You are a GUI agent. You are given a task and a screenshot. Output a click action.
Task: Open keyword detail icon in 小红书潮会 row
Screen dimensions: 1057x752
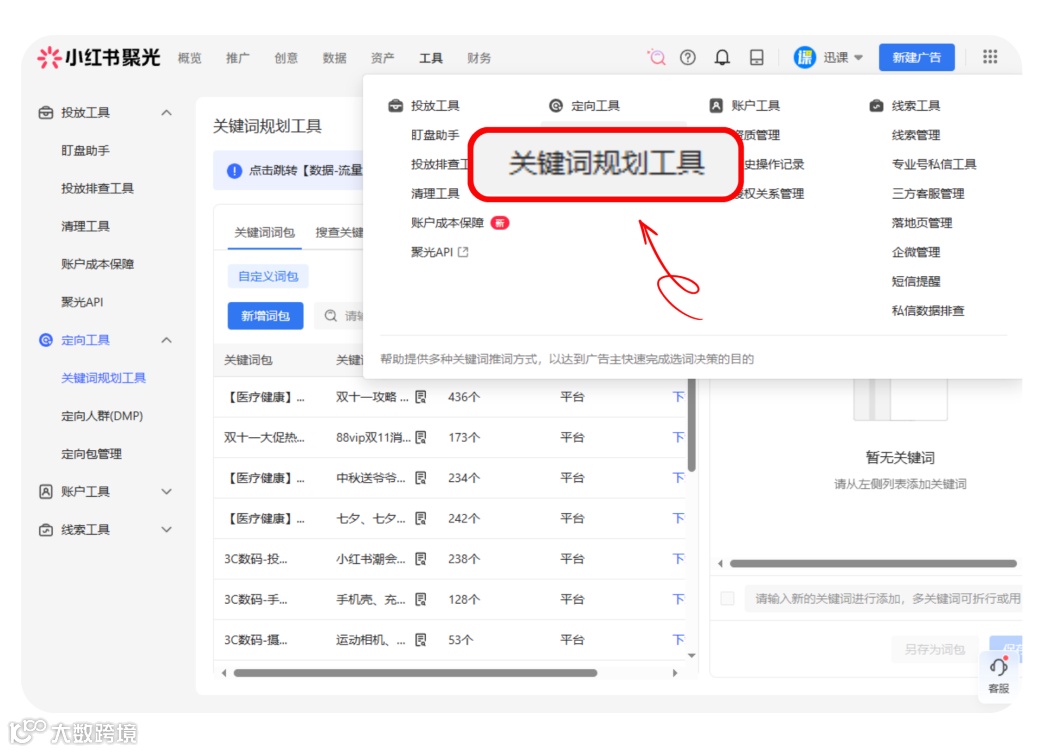pos(421,559)
